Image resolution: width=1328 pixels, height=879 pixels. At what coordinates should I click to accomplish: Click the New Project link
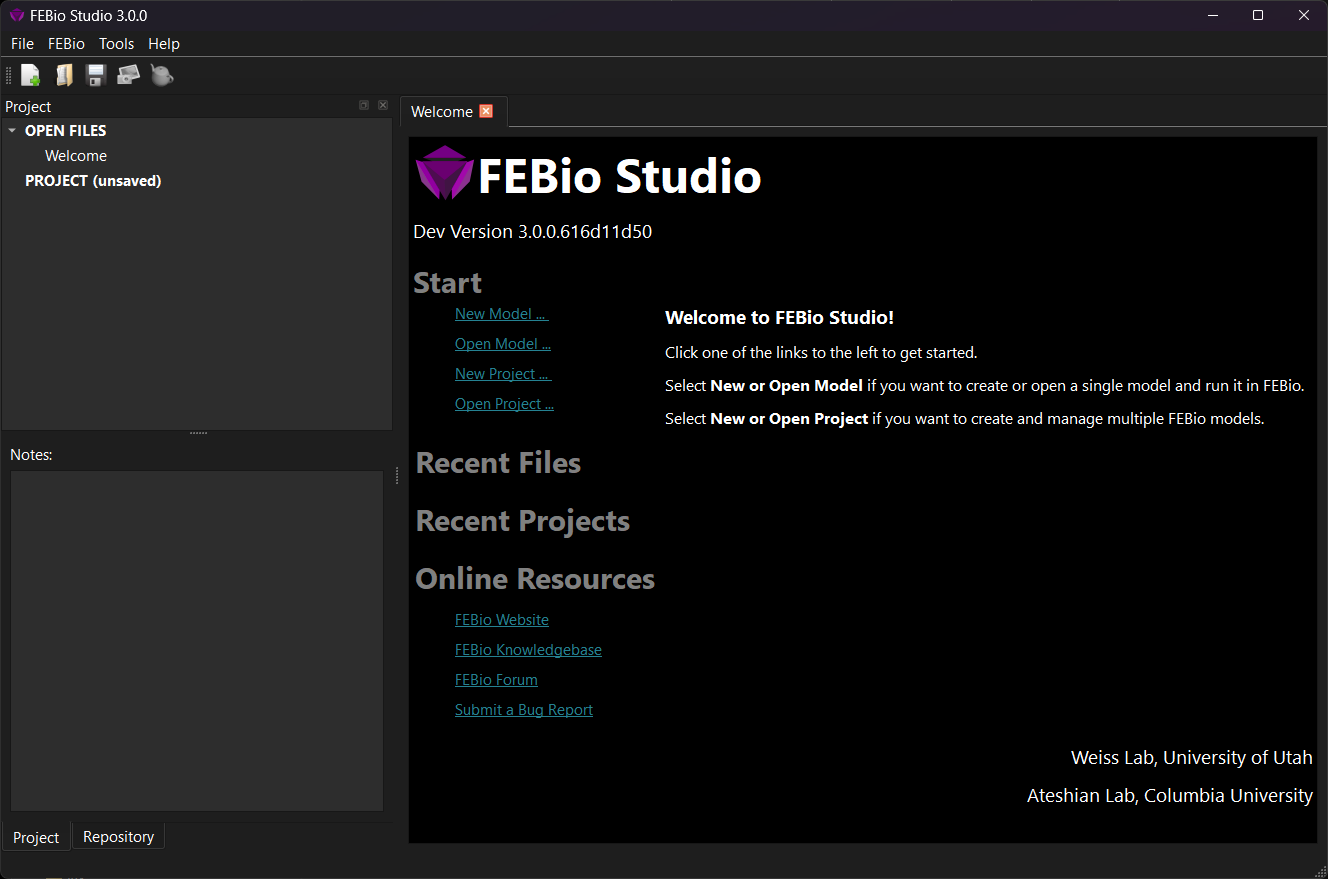503,374
